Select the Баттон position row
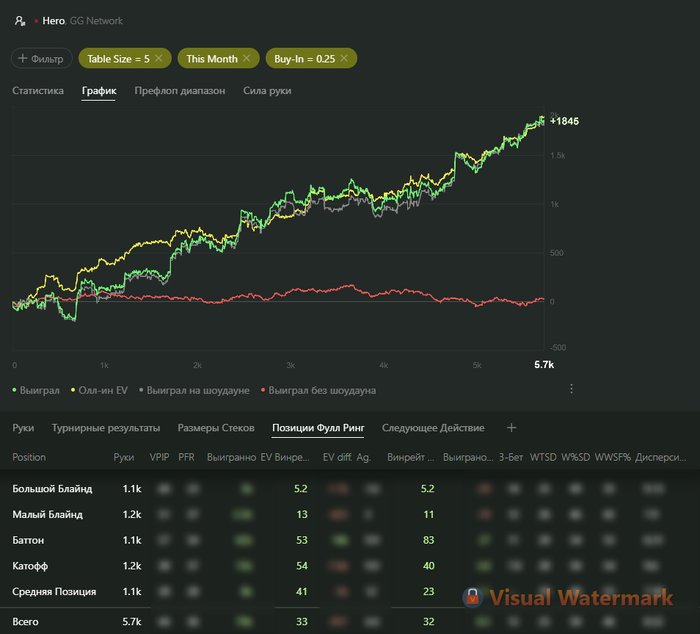 (x=350, y=540)
